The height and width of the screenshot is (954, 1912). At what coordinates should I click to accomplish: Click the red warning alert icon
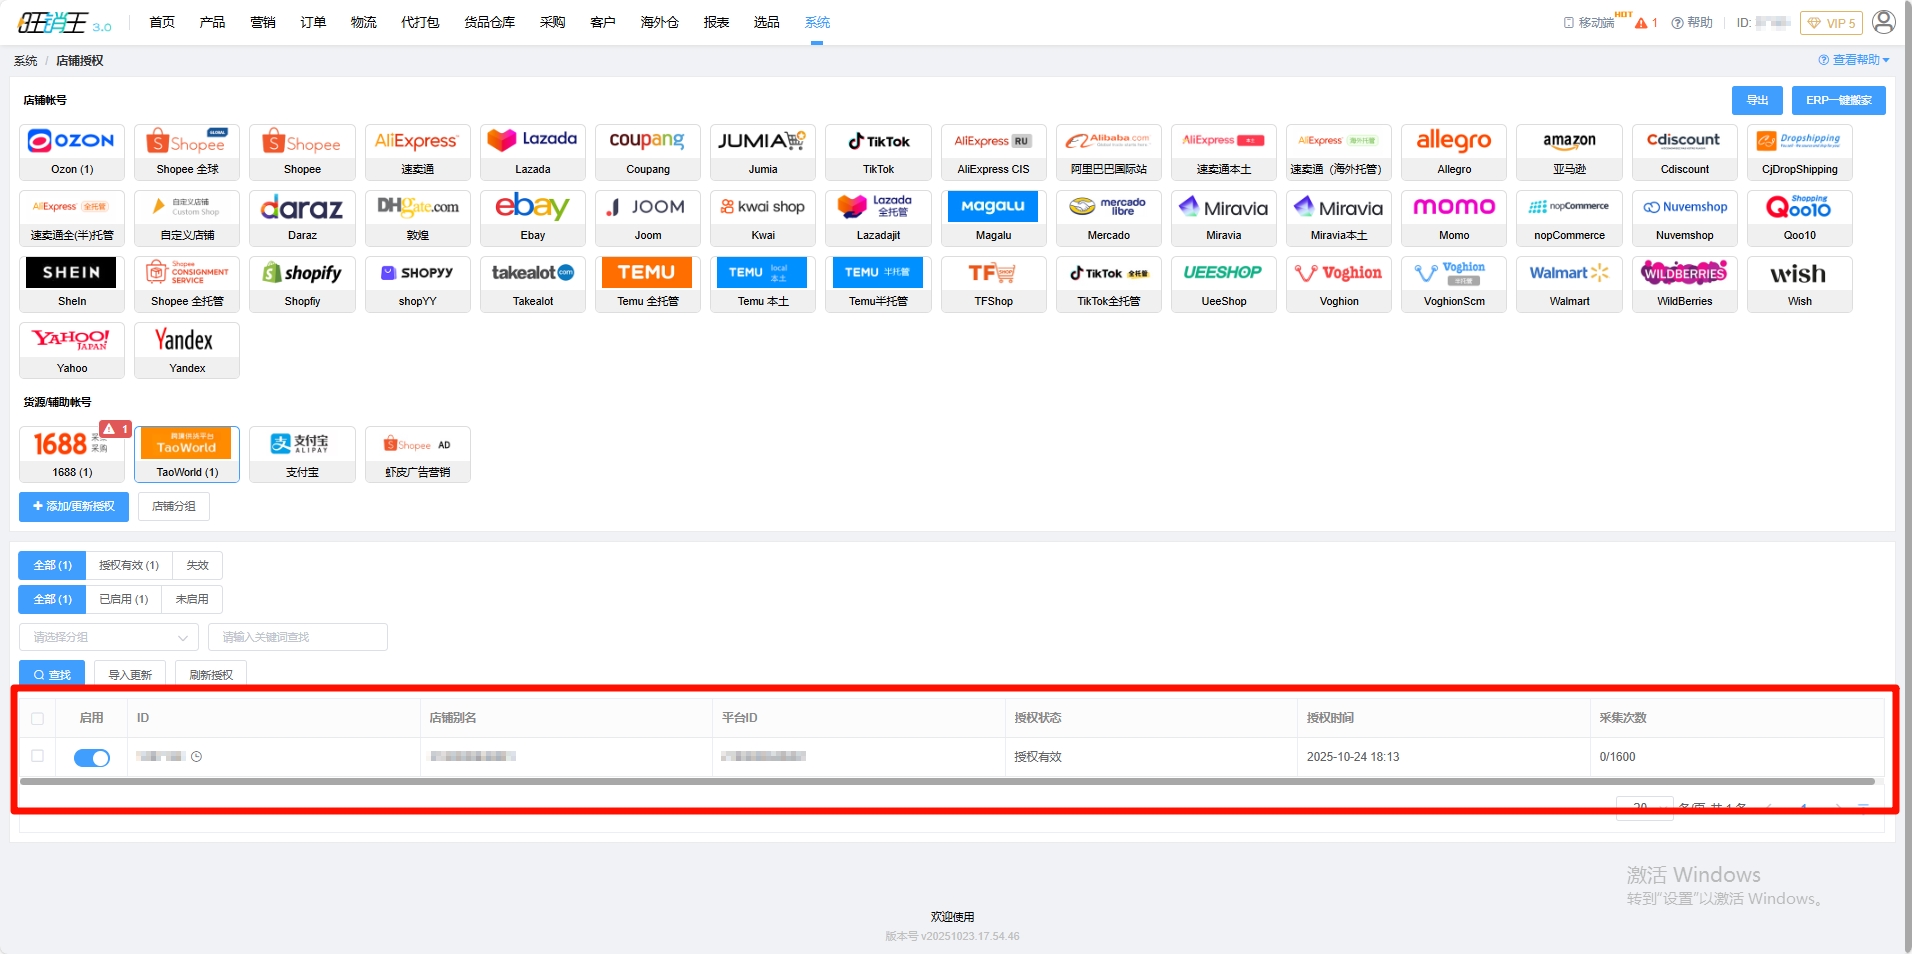1641,23
